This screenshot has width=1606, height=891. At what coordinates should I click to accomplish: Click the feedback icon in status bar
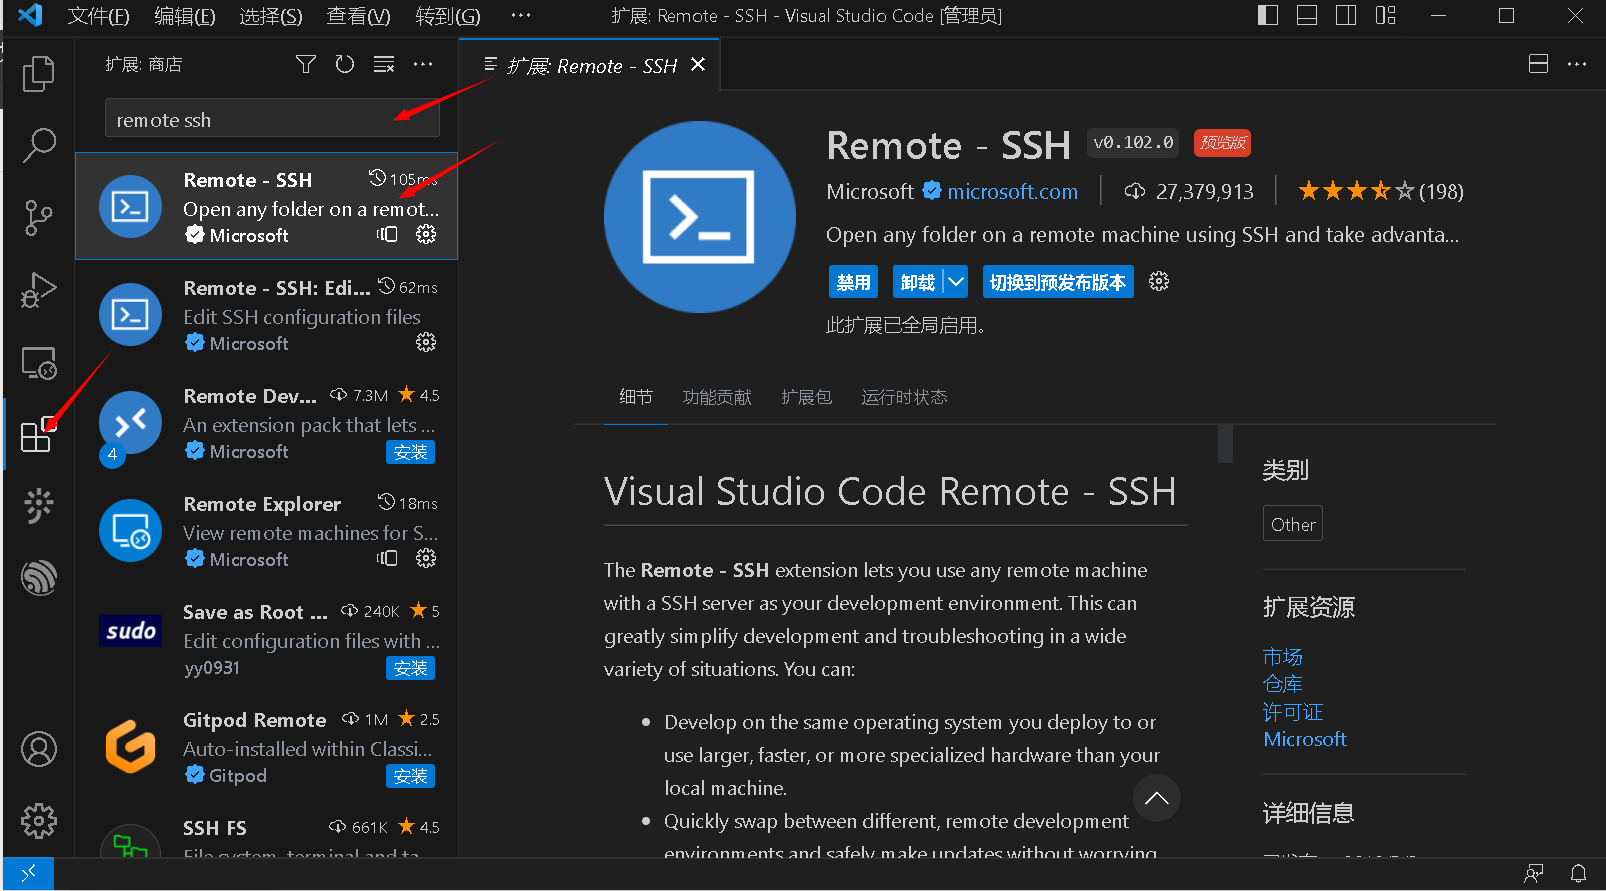tap(1534, 874)
